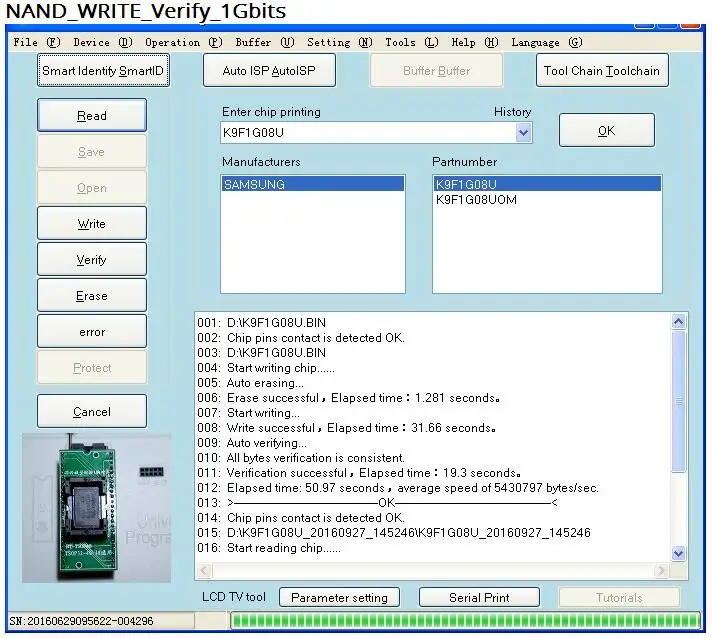
Task: Click the Verify button
Action: pyautogui.click(x=92, y=259)
